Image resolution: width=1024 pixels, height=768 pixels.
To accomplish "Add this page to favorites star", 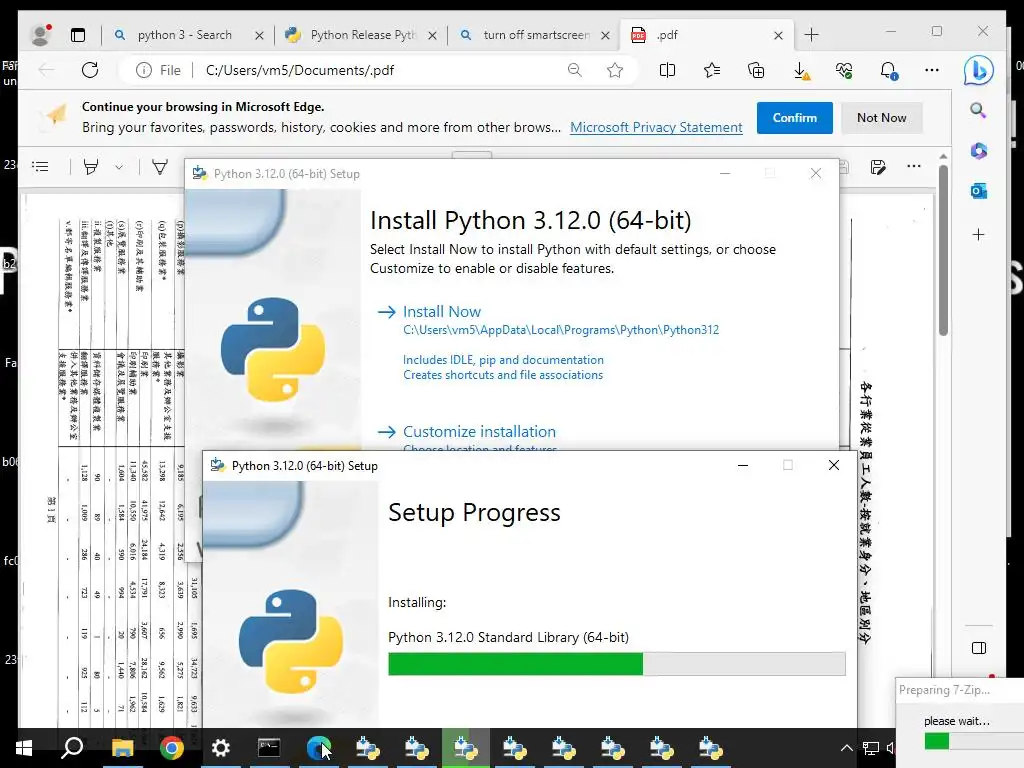I will click(615, 70).
